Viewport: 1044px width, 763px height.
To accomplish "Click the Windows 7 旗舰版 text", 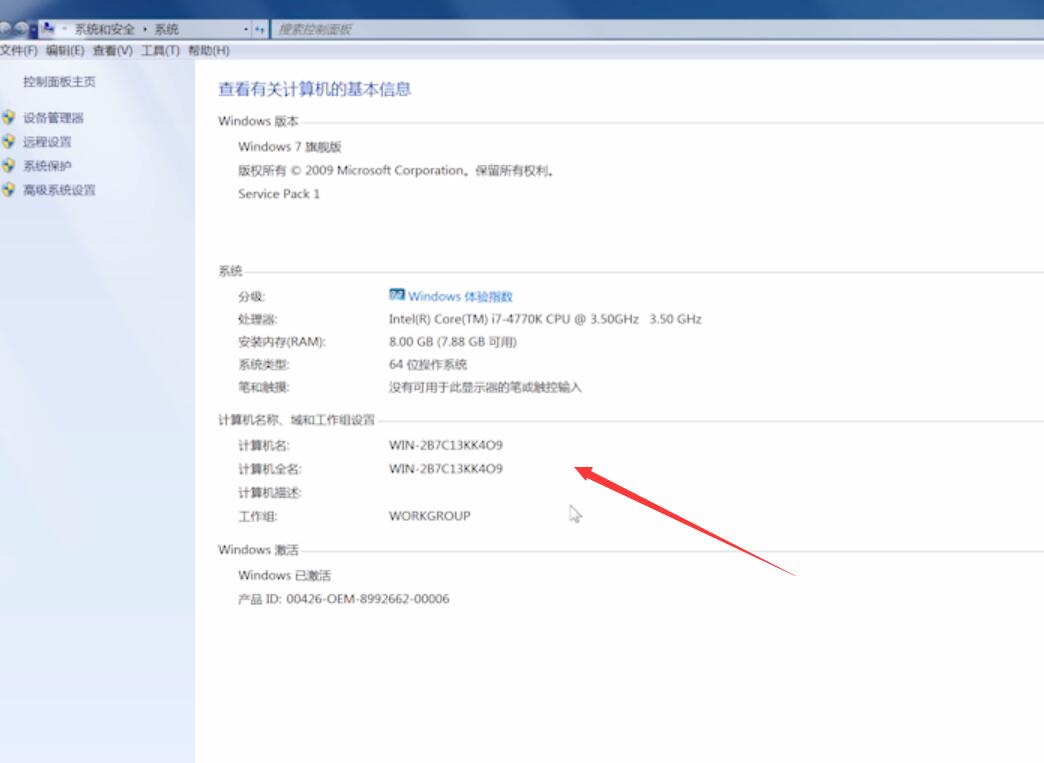I will [290, 146].
